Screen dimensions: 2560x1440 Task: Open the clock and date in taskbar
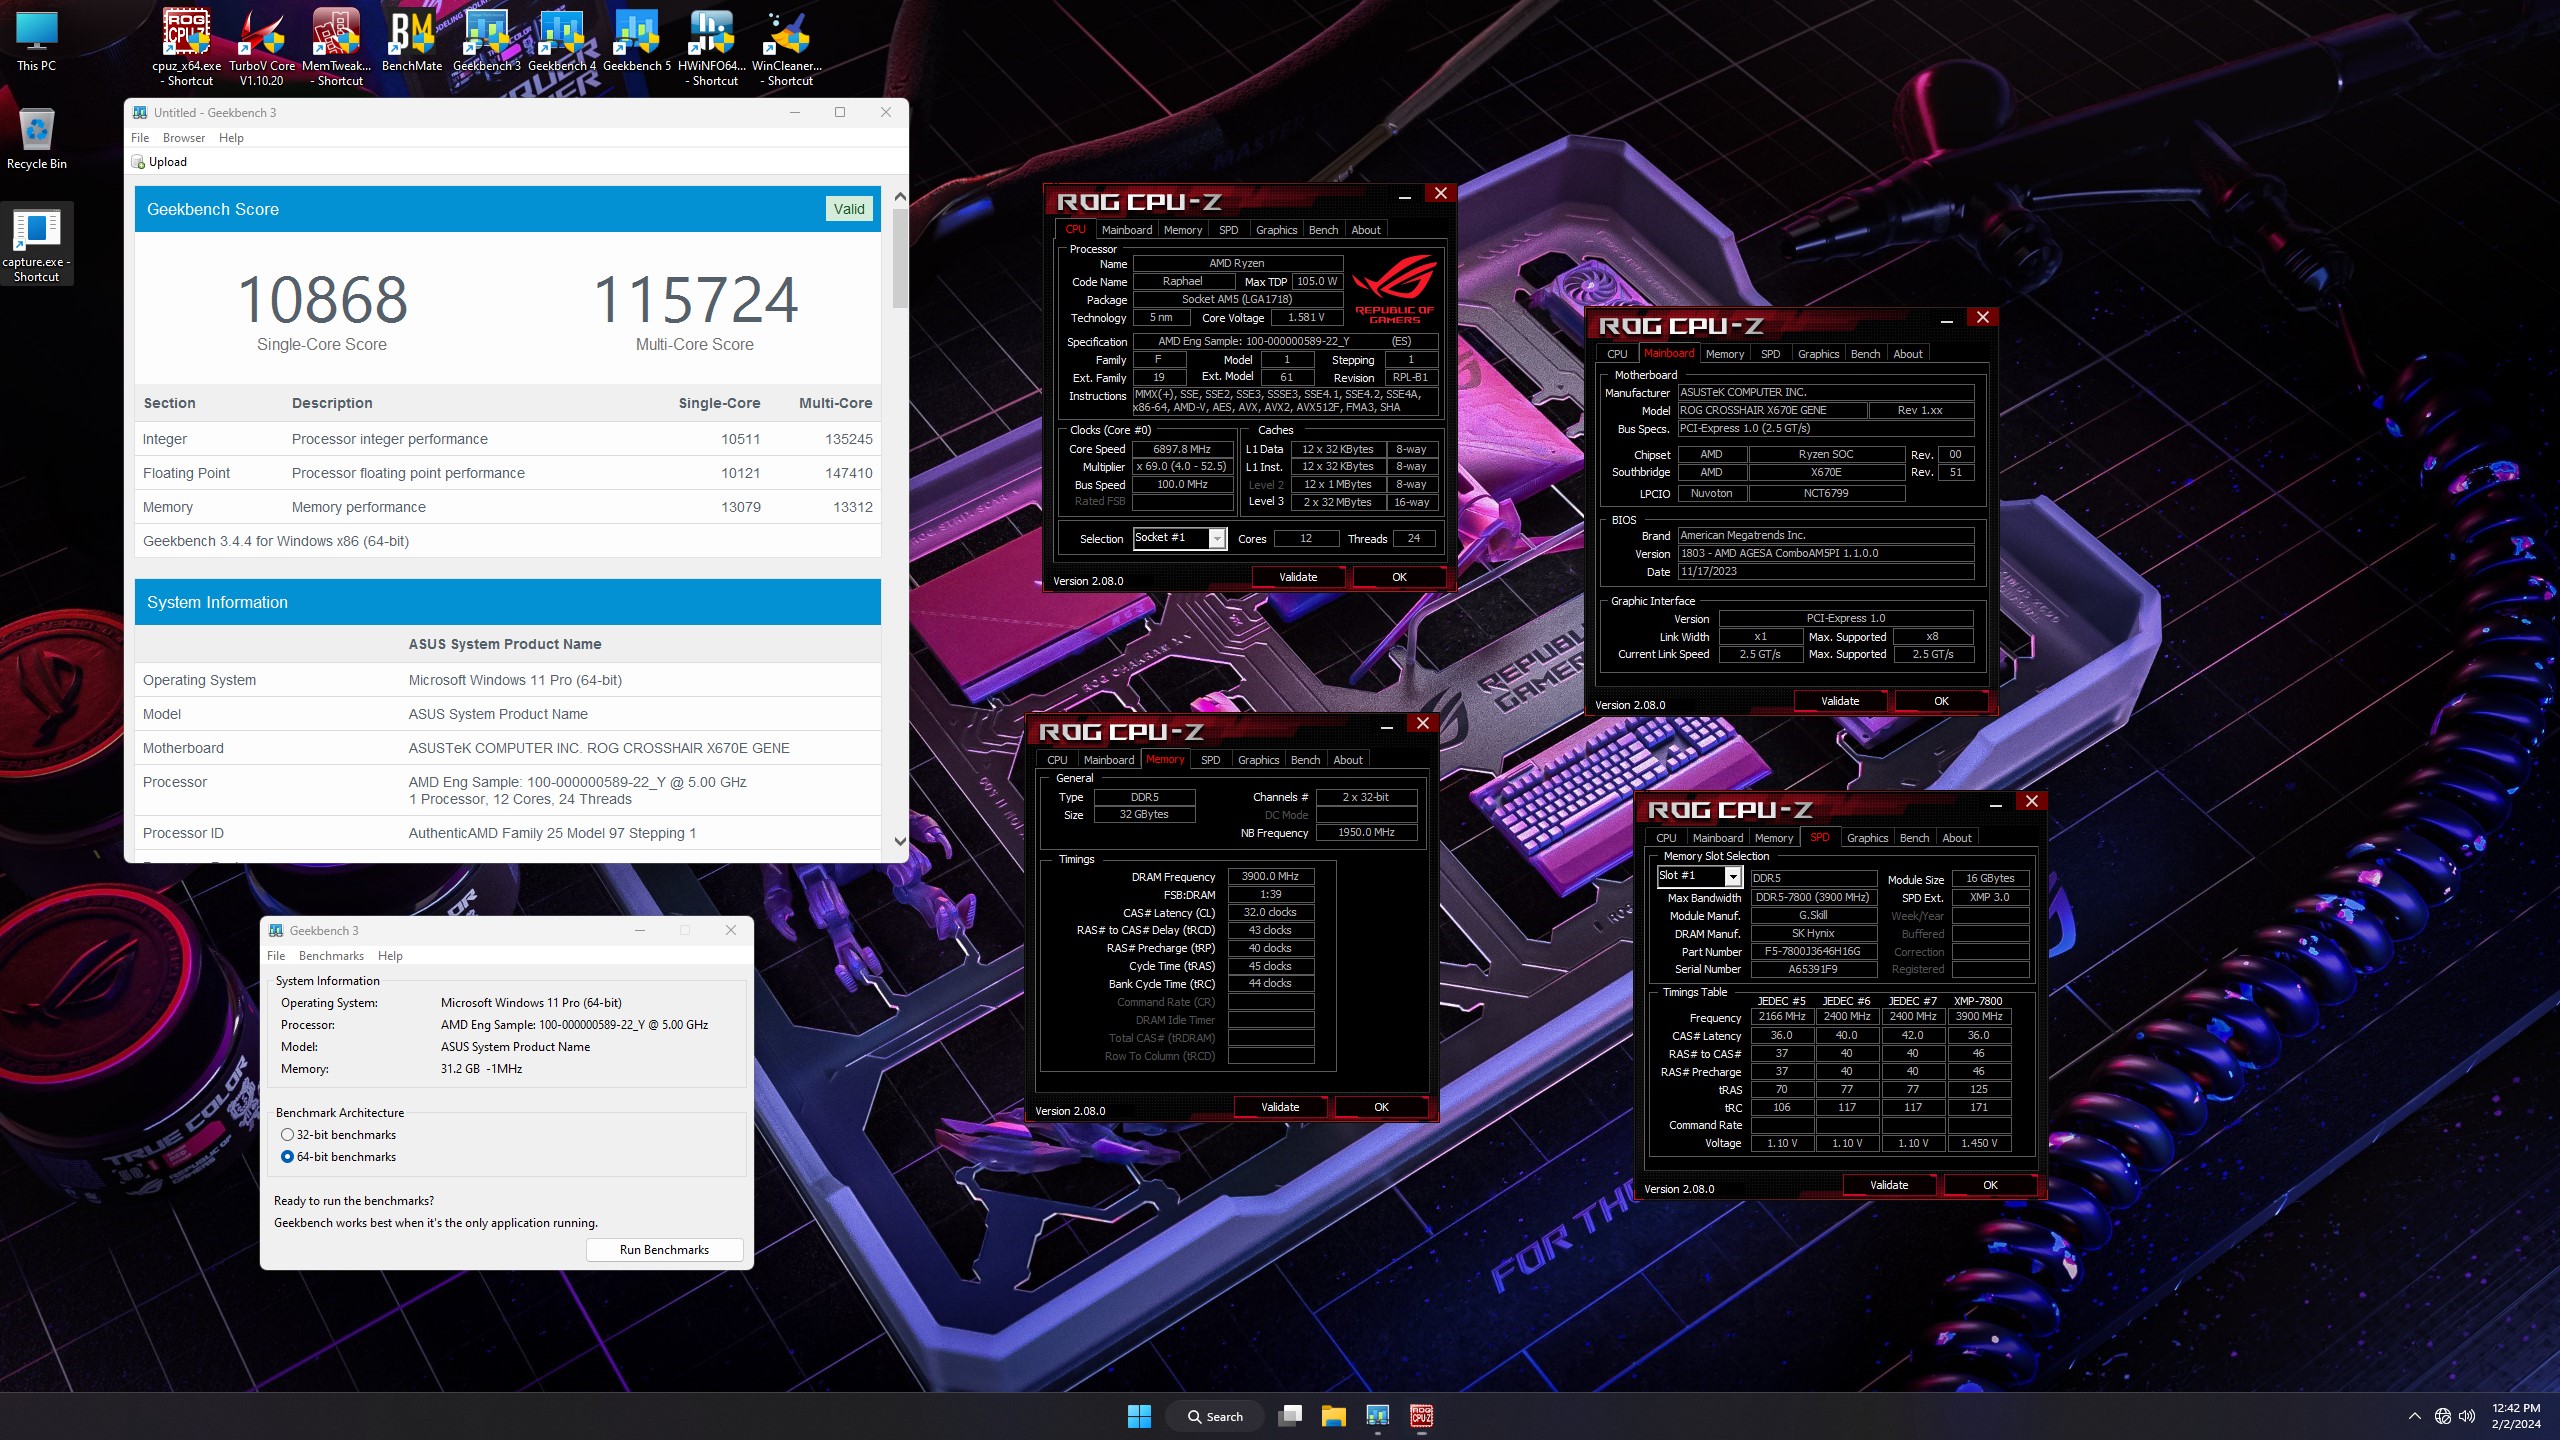click(2516, 1416)
